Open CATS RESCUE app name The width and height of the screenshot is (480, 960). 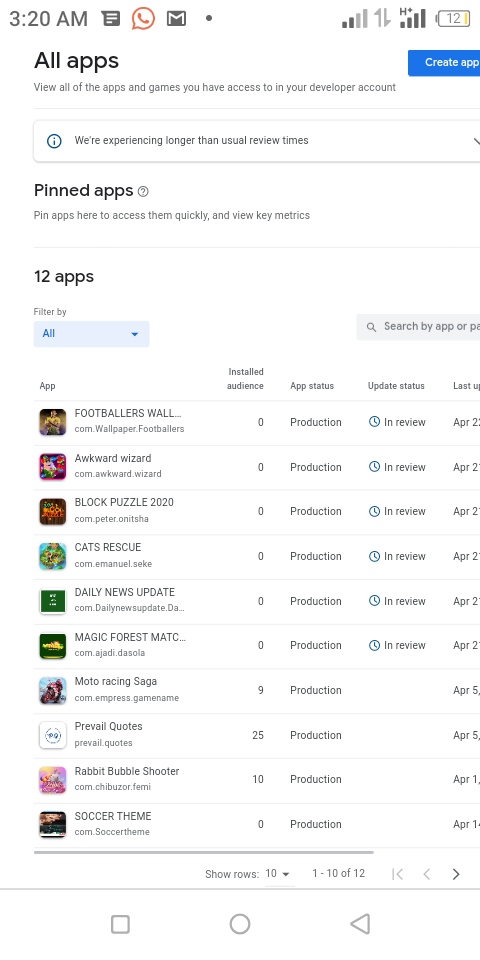[108, 547]
